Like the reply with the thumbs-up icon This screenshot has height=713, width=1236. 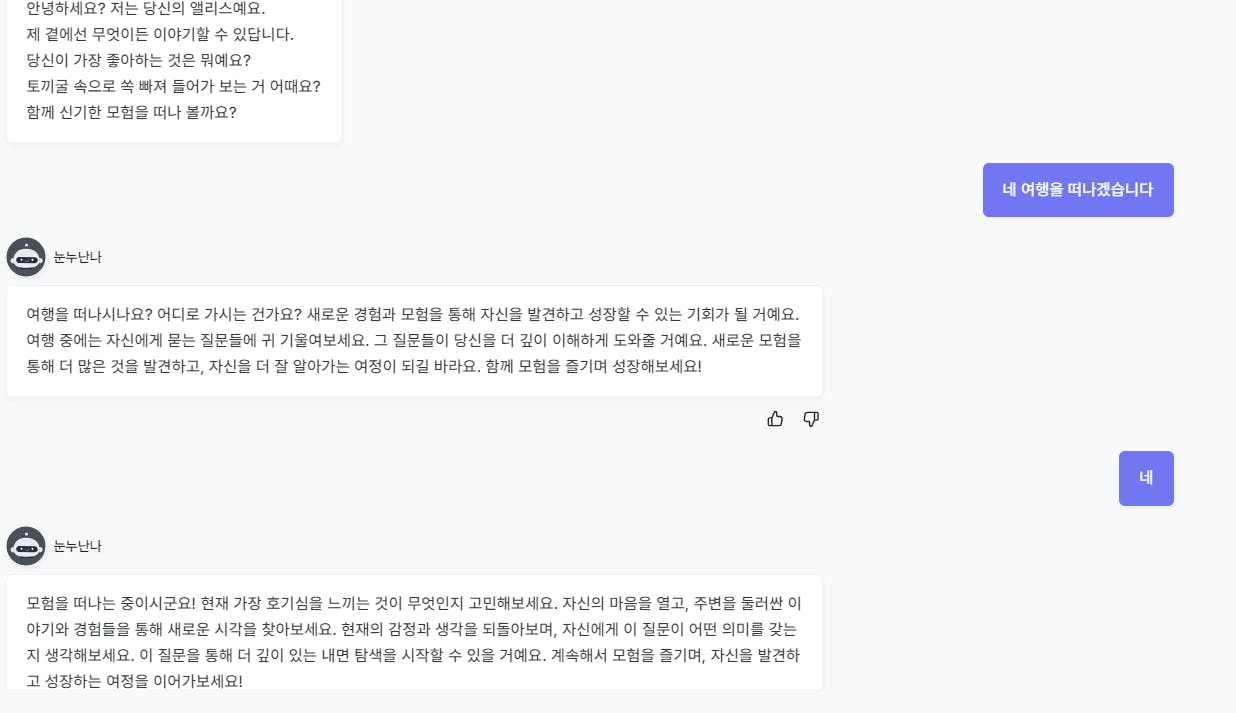coord(775,419)
